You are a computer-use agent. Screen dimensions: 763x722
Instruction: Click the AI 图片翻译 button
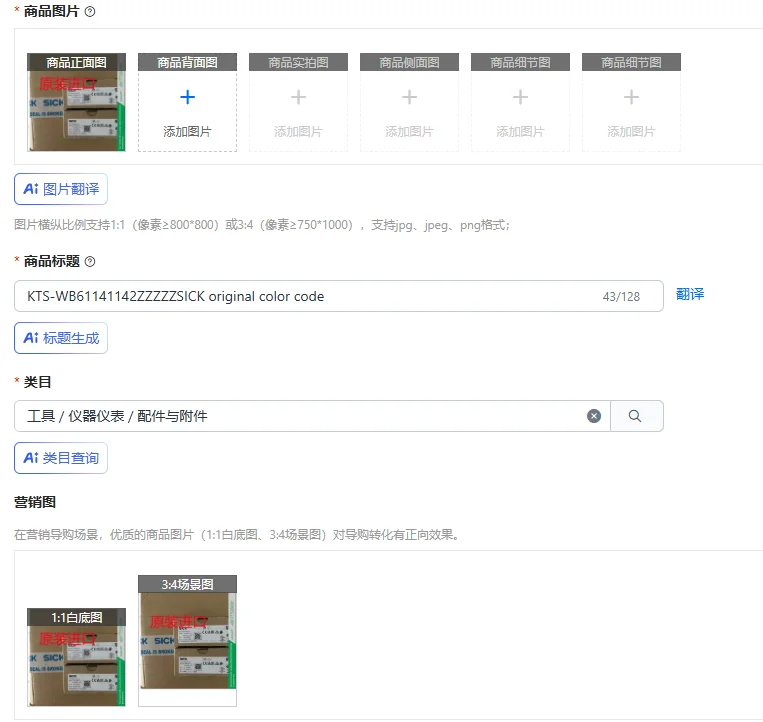pyautogui.click(x=61, y=189)
